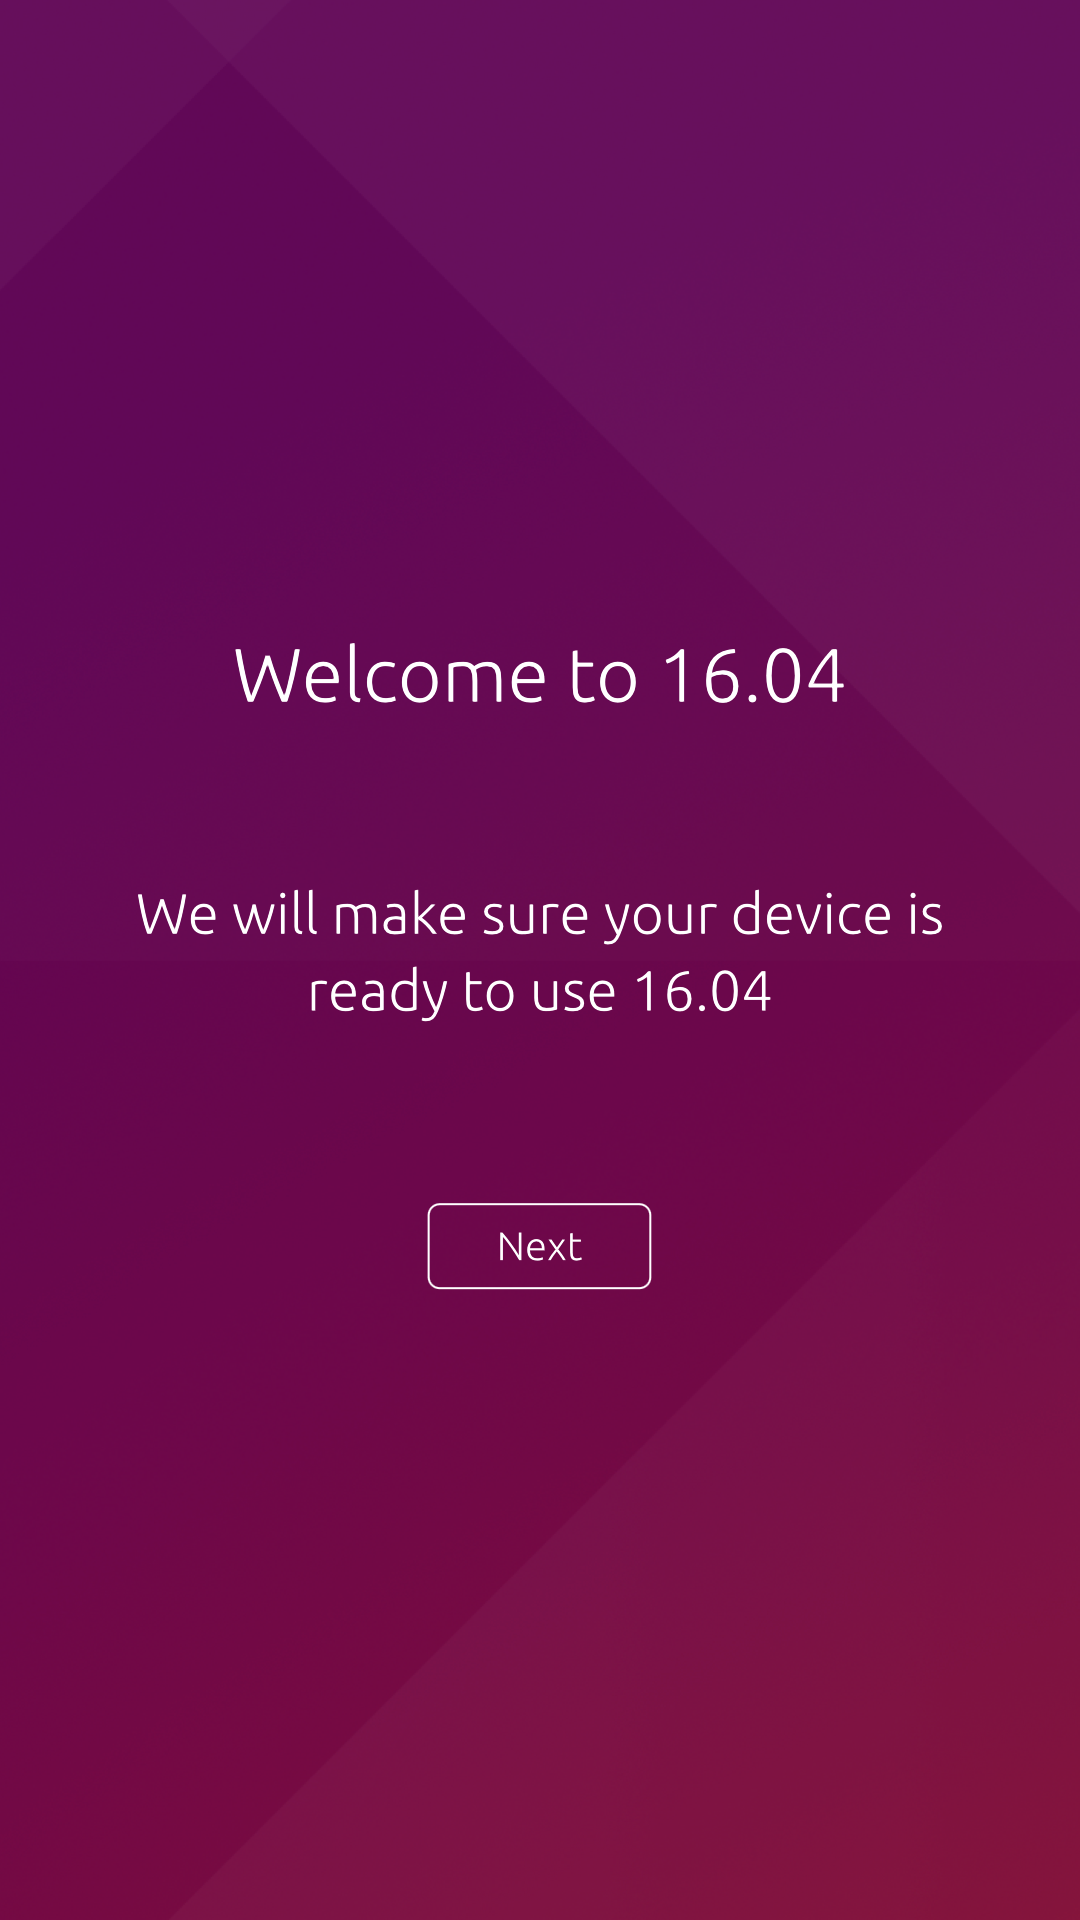This screenshot has height=1920, width=1080.
Task: Click the word 'is' ending the first line
Action: (926, 914)
